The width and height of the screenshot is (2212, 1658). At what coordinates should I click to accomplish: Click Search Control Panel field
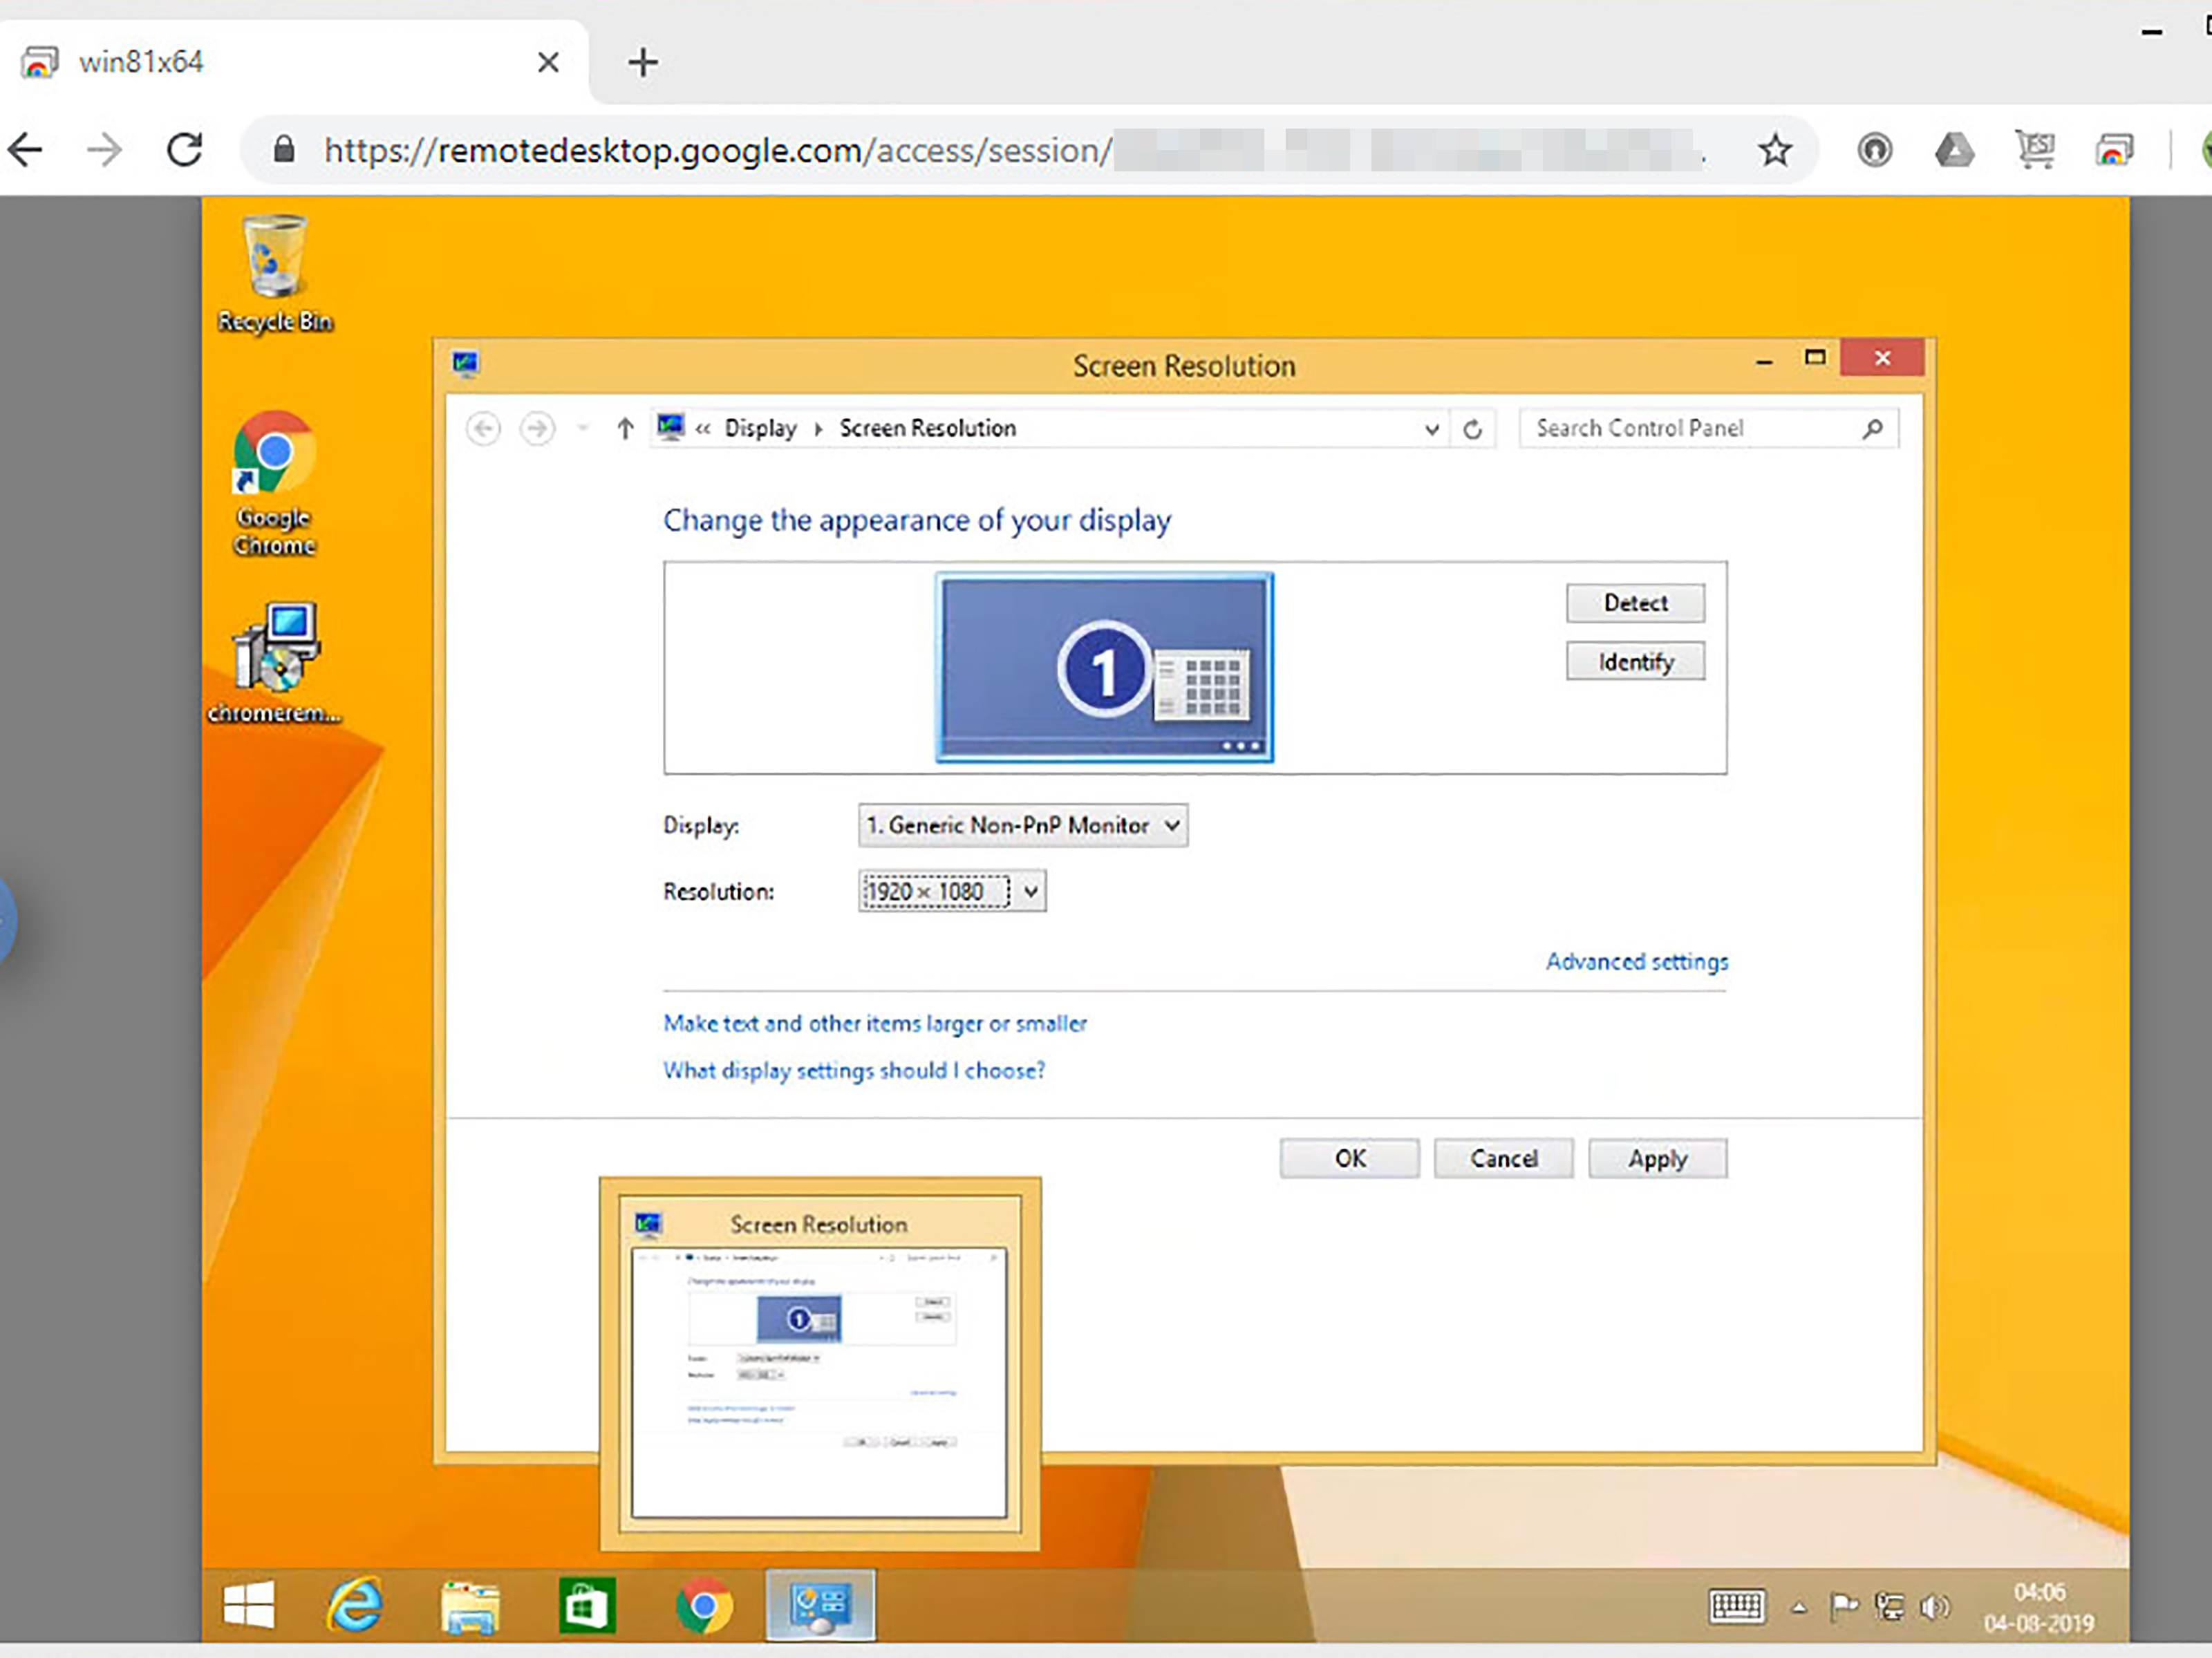[x=1708, y=429]
